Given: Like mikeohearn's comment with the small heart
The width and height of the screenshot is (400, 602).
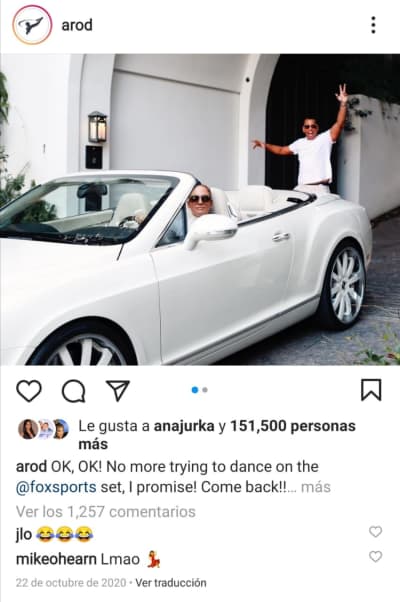Looking at the screenshot, I should [375, 556].
